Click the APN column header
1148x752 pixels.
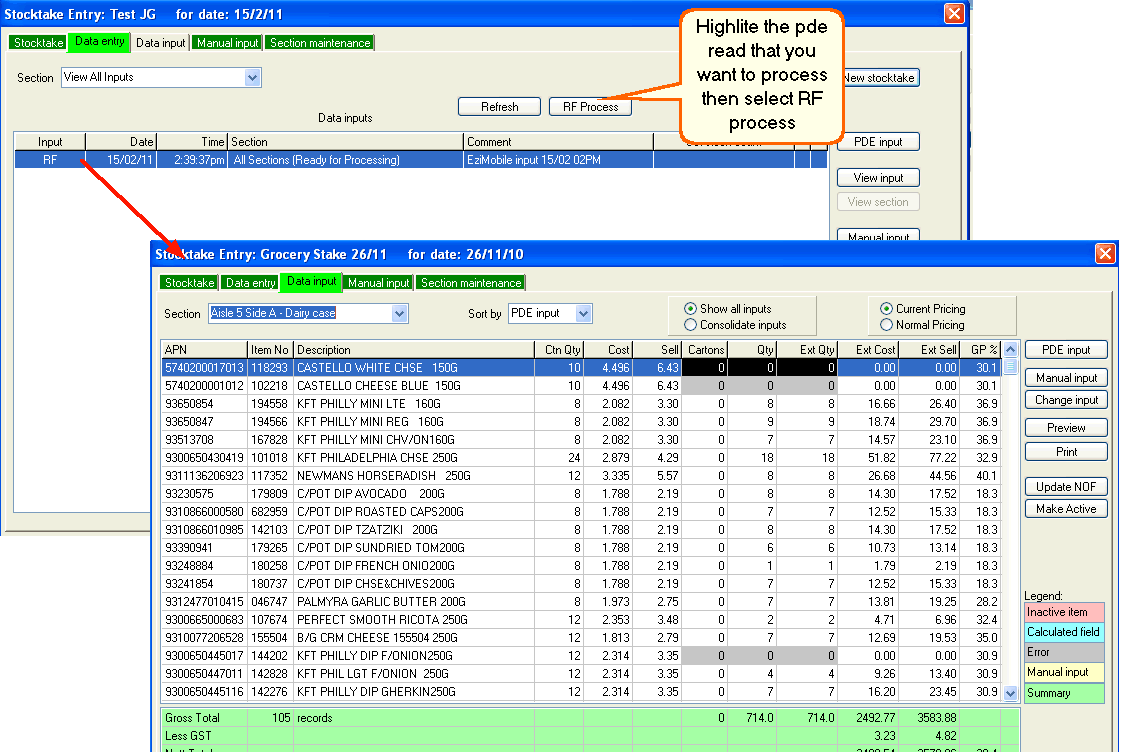204,350
